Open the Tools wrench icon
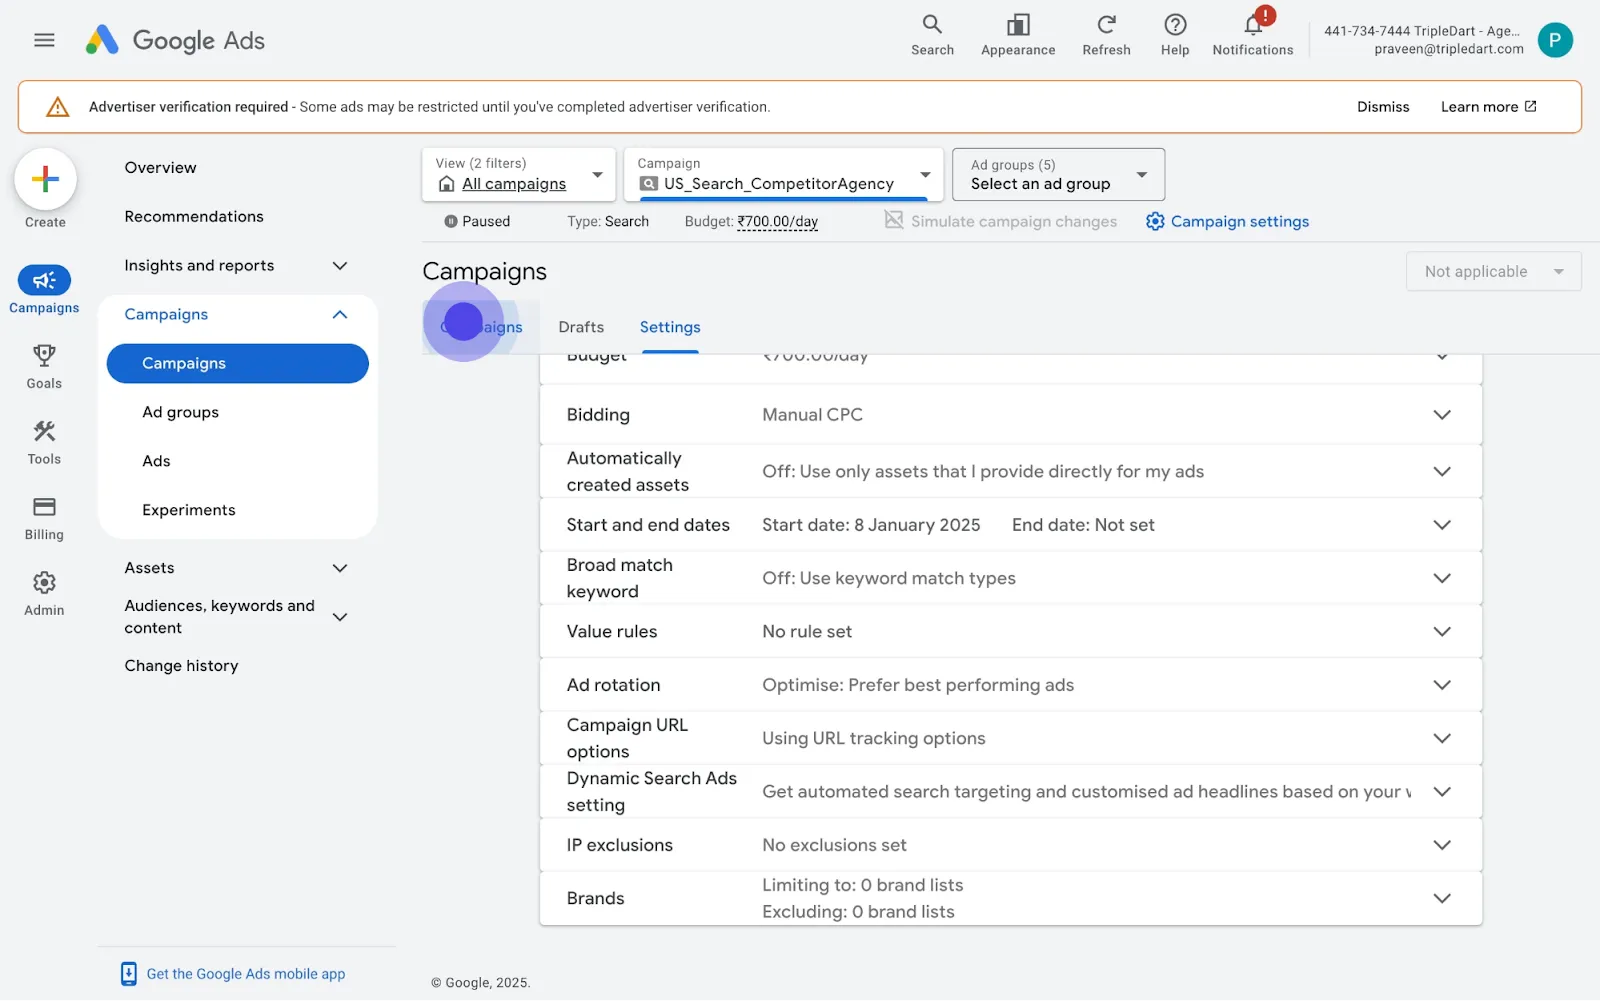 tap(44, 431)
